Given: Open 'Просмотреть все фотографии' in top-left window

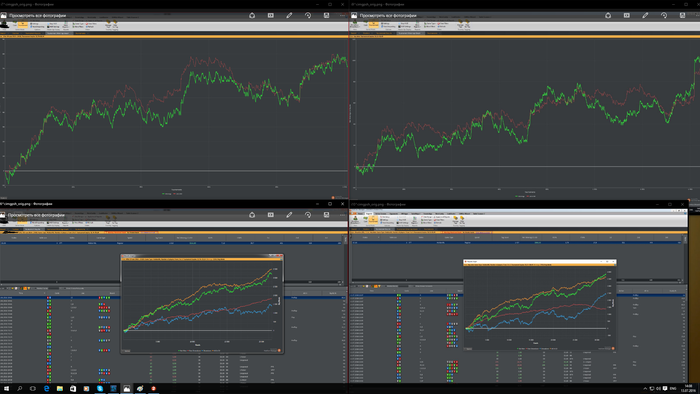Looking at the screenshot, I should click(x=37, y=15).
